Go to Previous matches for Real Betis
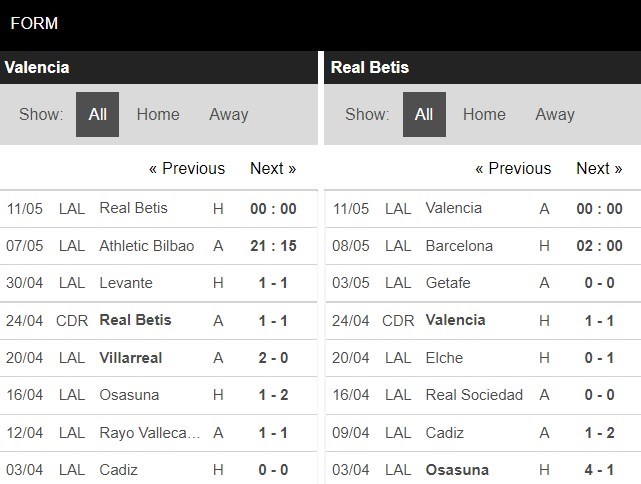Viewport: 641px width, 484px height. point(513,168)
